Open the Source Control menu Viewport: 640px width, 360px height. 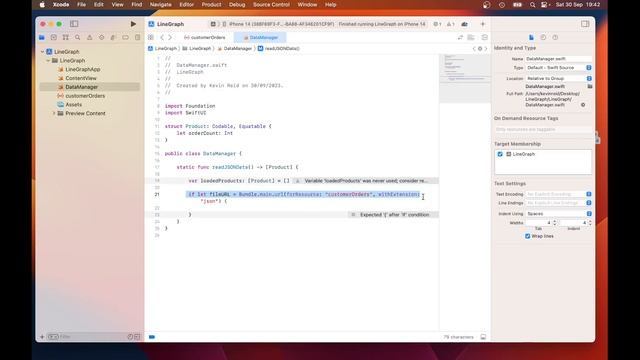[x=271, y=4]
